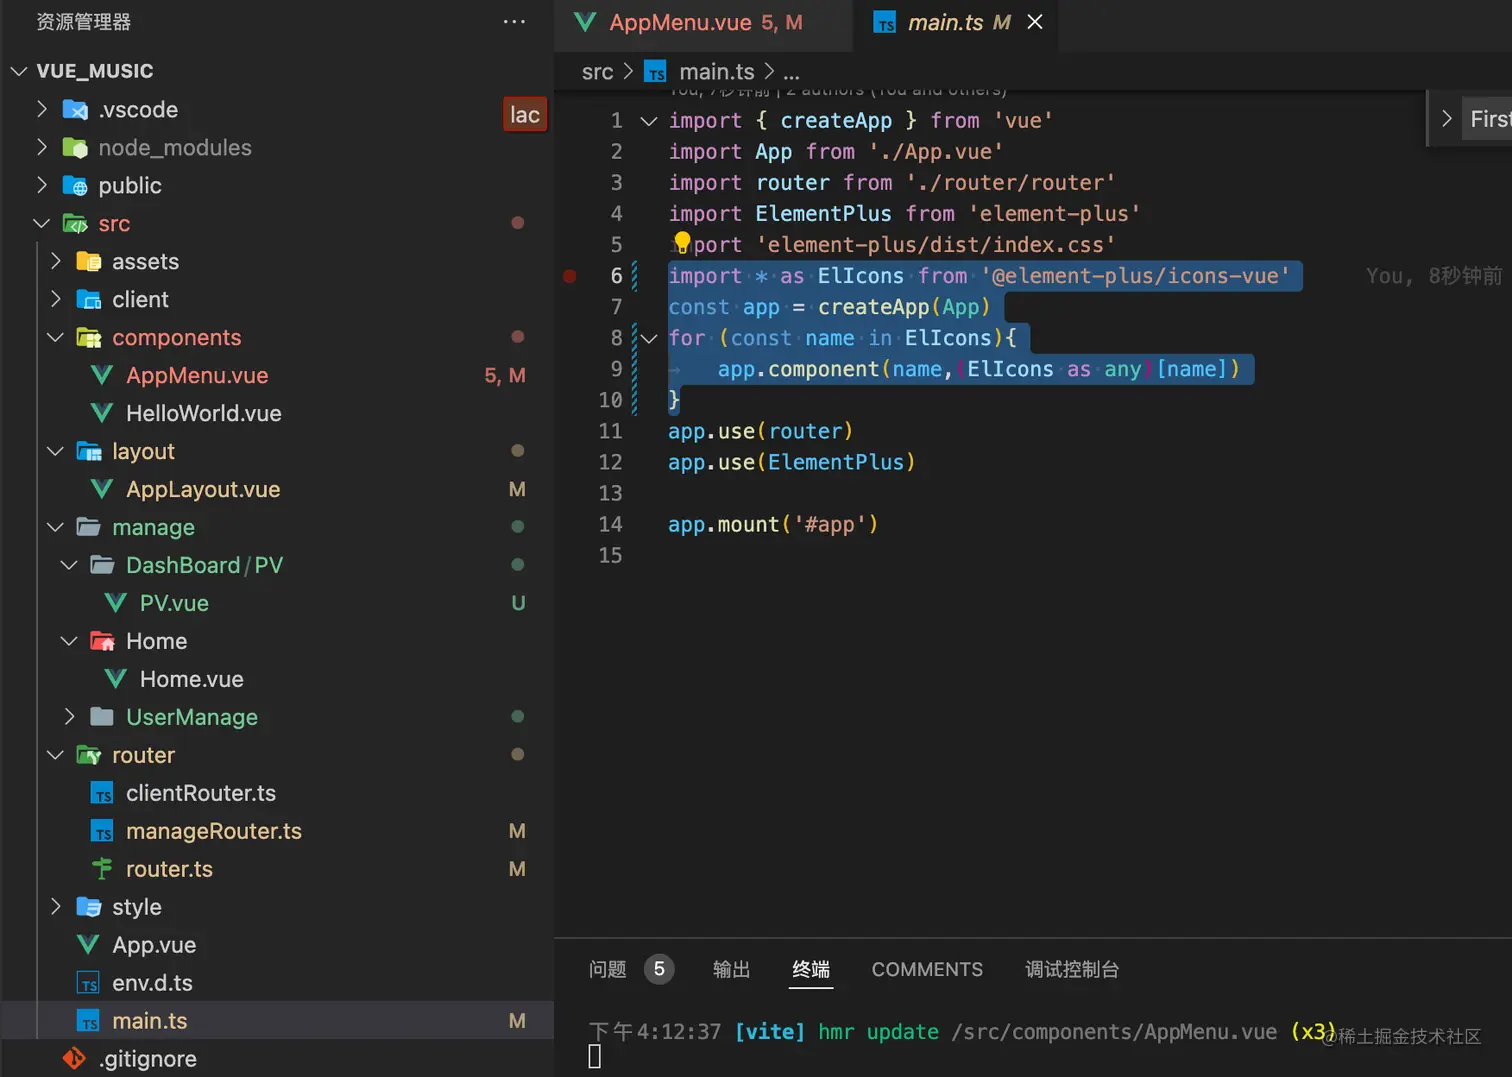
Task: Open App.vue file in explorer
Action: (x=154, y=945)
